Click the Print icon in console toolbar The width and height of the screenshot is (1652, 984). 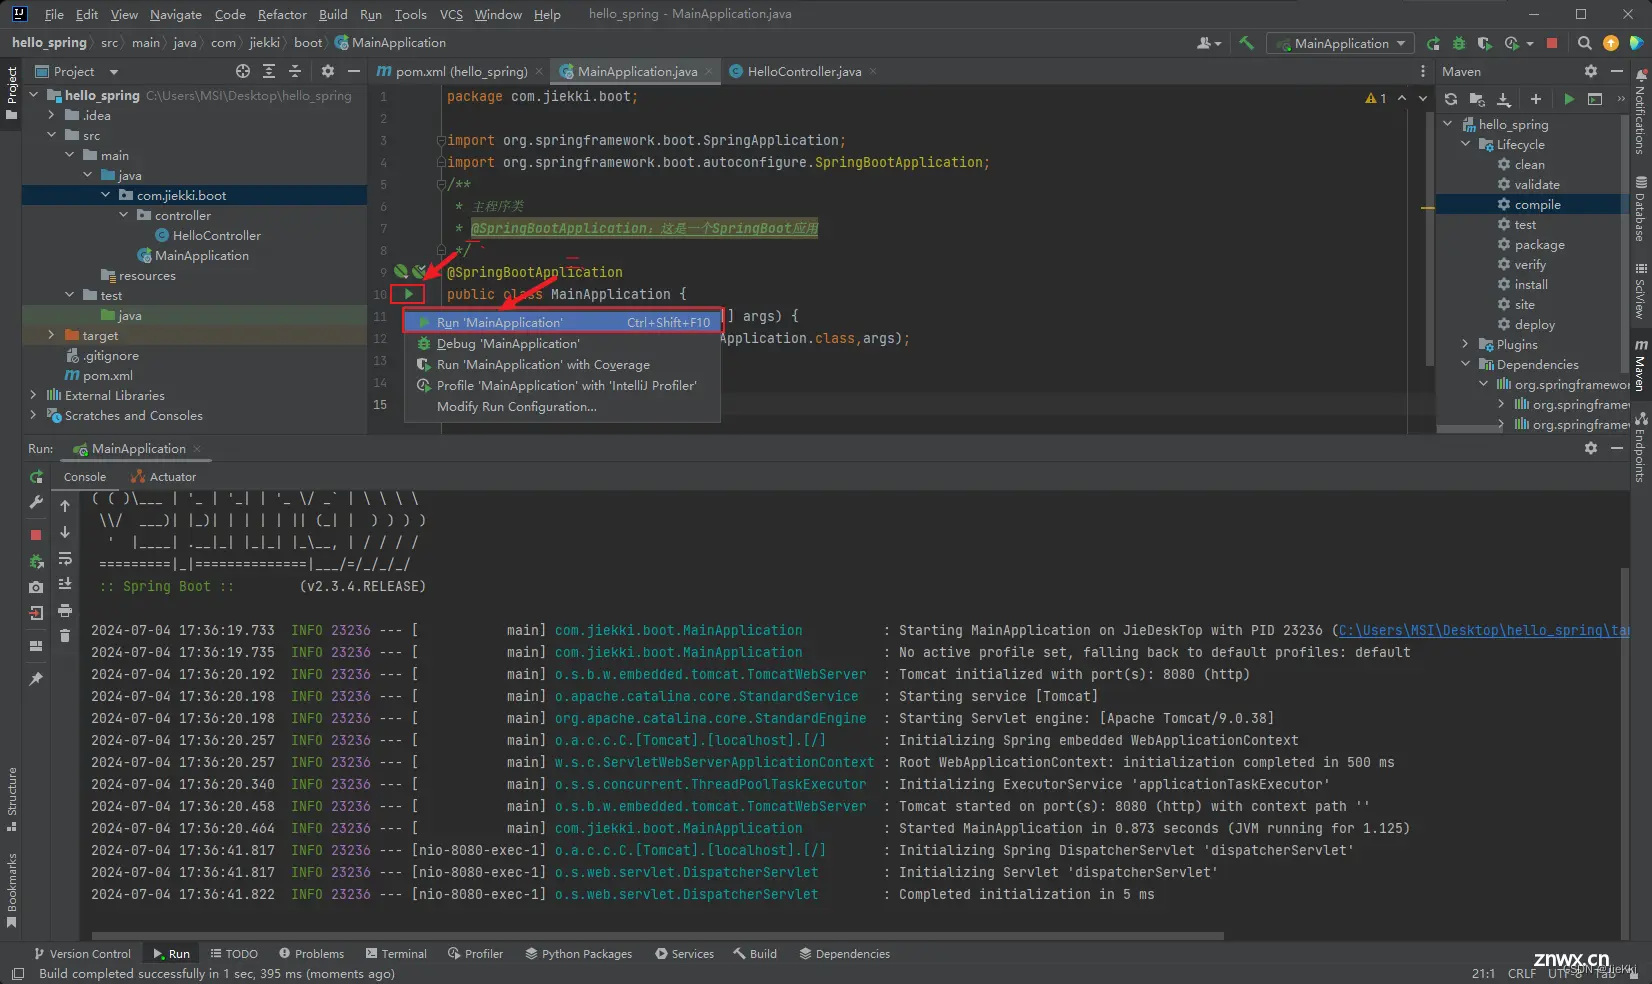coord(65,610)
